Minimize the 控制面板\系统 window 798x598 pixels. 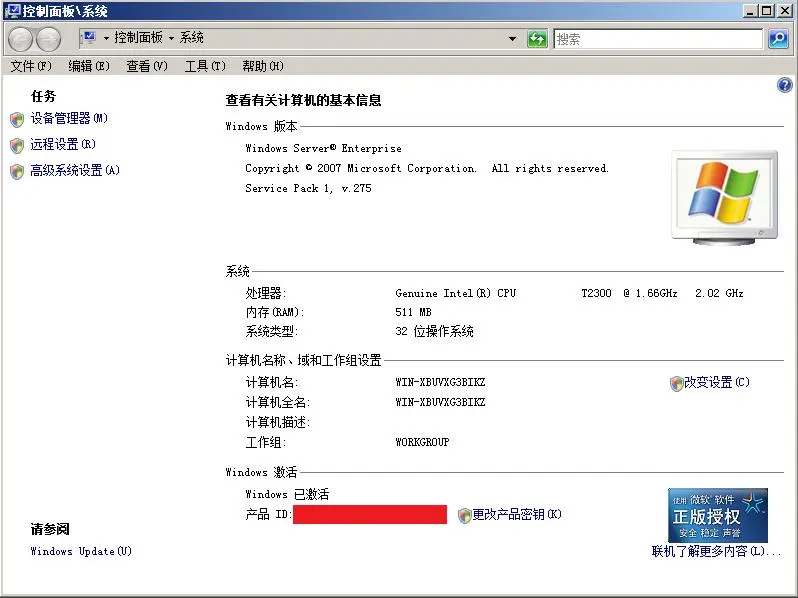pos(750,11)
